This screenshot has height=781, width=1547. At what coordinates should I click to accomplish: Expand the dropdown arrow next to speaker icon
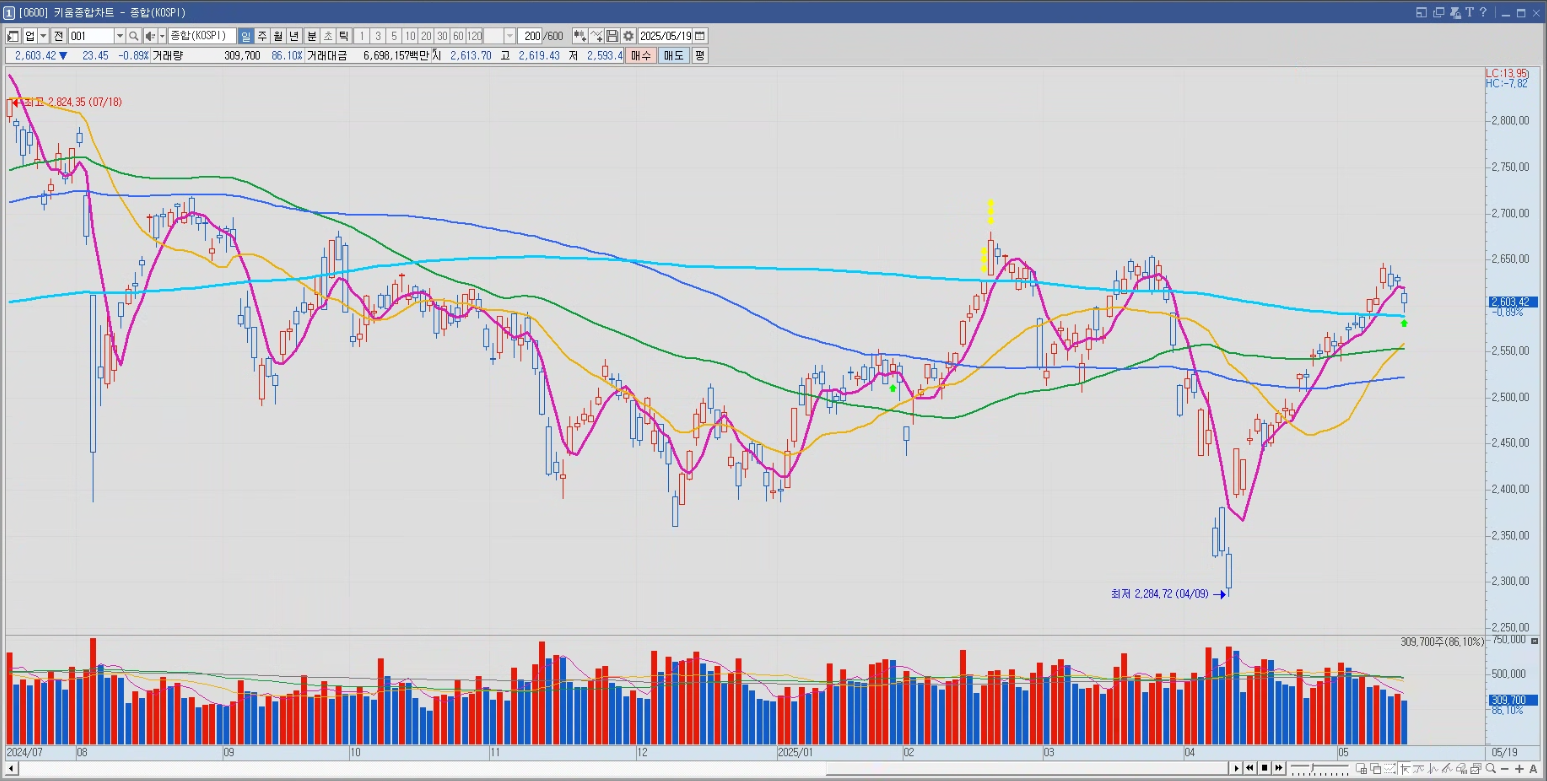point(162,36)
